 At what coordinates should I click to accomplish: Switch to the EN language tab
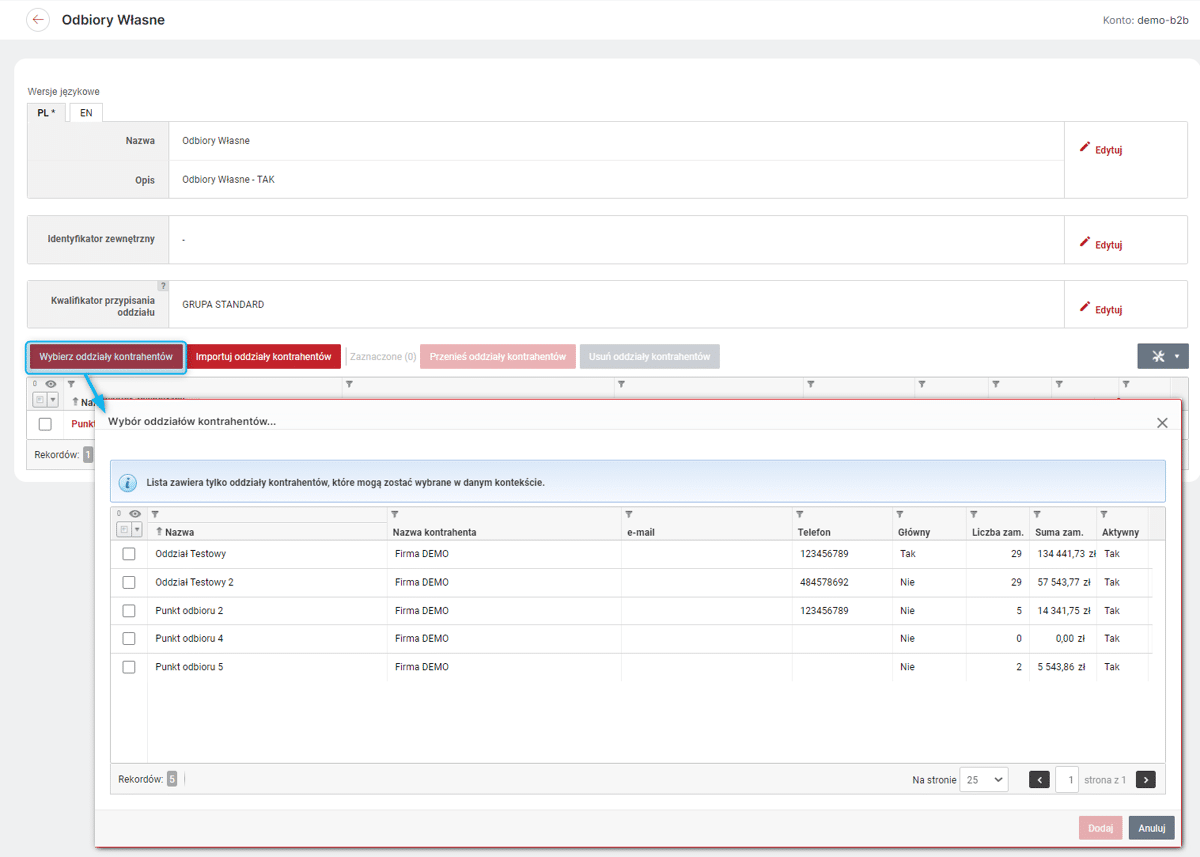coord(86,112)
